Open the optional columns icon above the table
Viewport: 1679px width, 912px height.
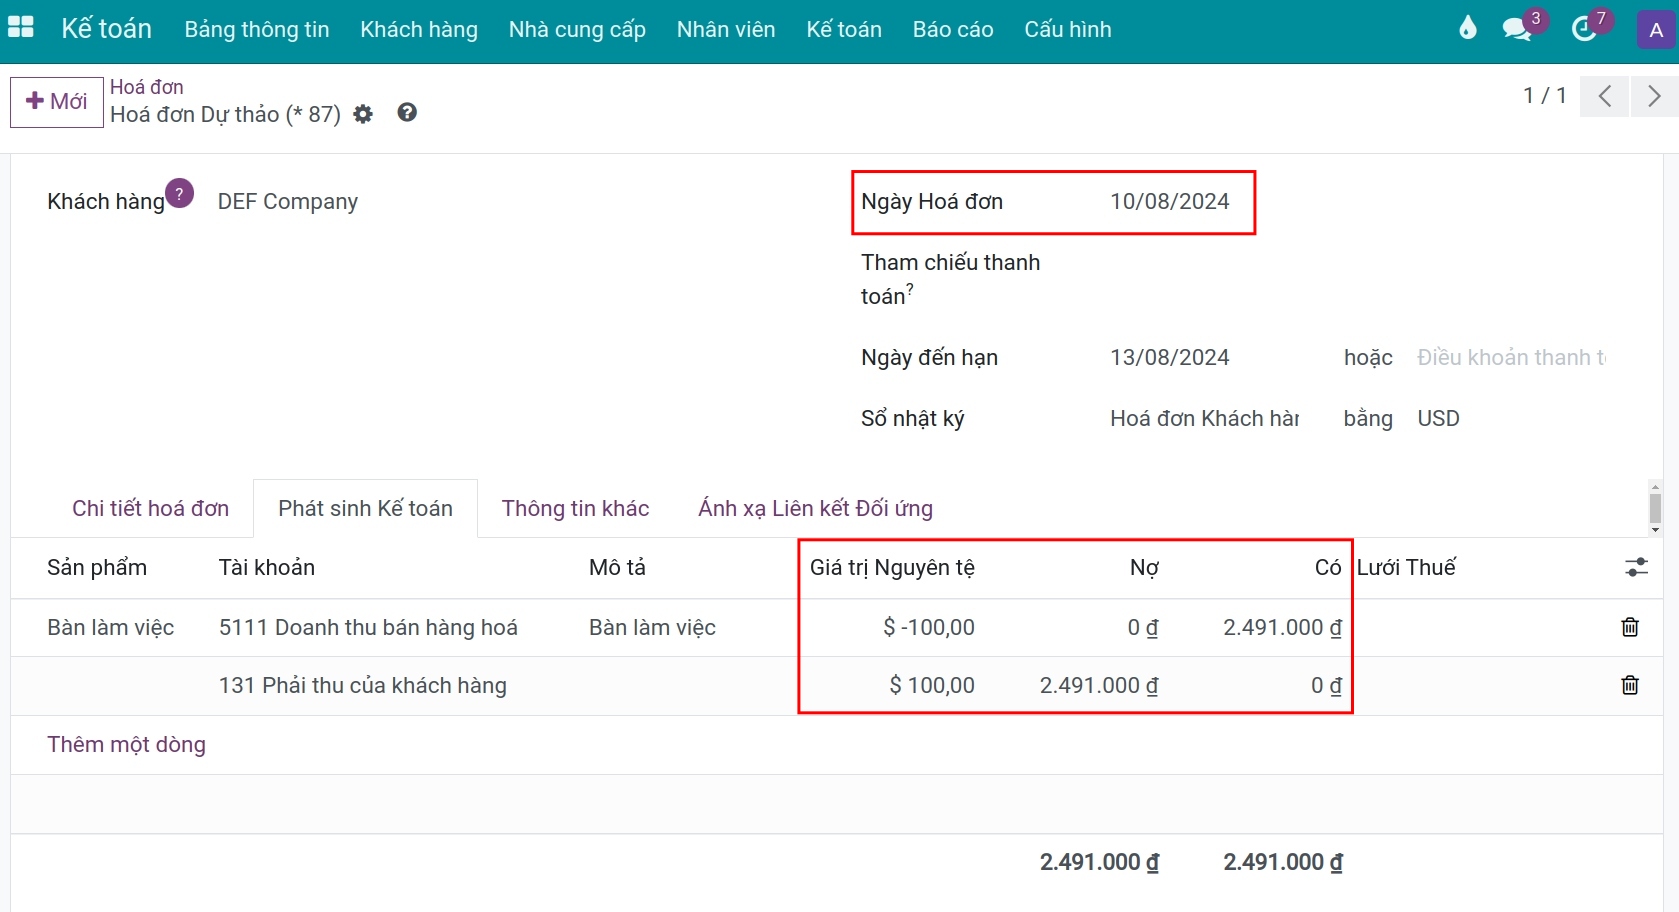(1636, 567)
